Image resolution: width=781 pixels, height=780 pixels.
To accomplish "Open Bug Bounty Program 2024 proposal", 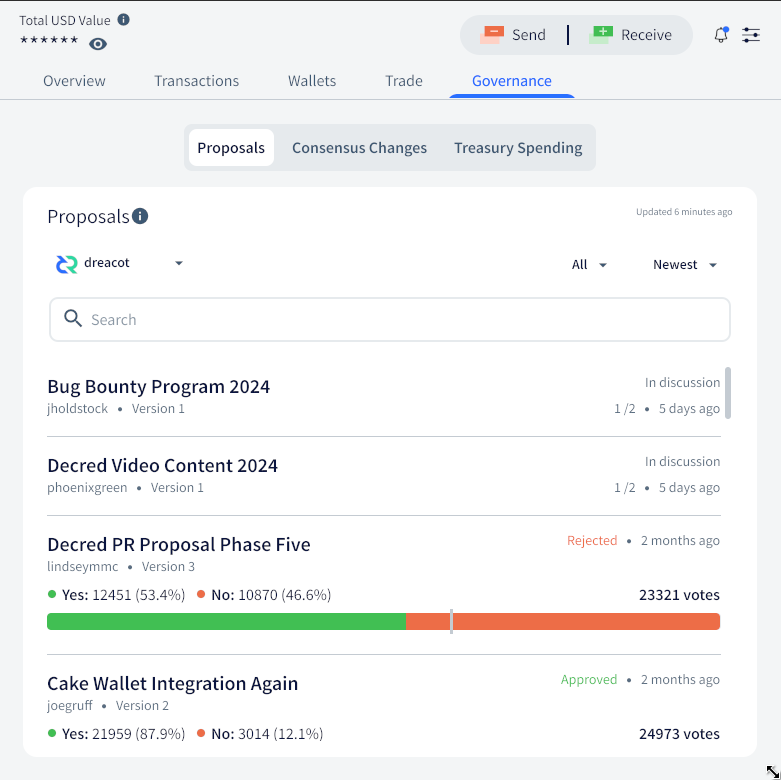I will tap(158, 387).
